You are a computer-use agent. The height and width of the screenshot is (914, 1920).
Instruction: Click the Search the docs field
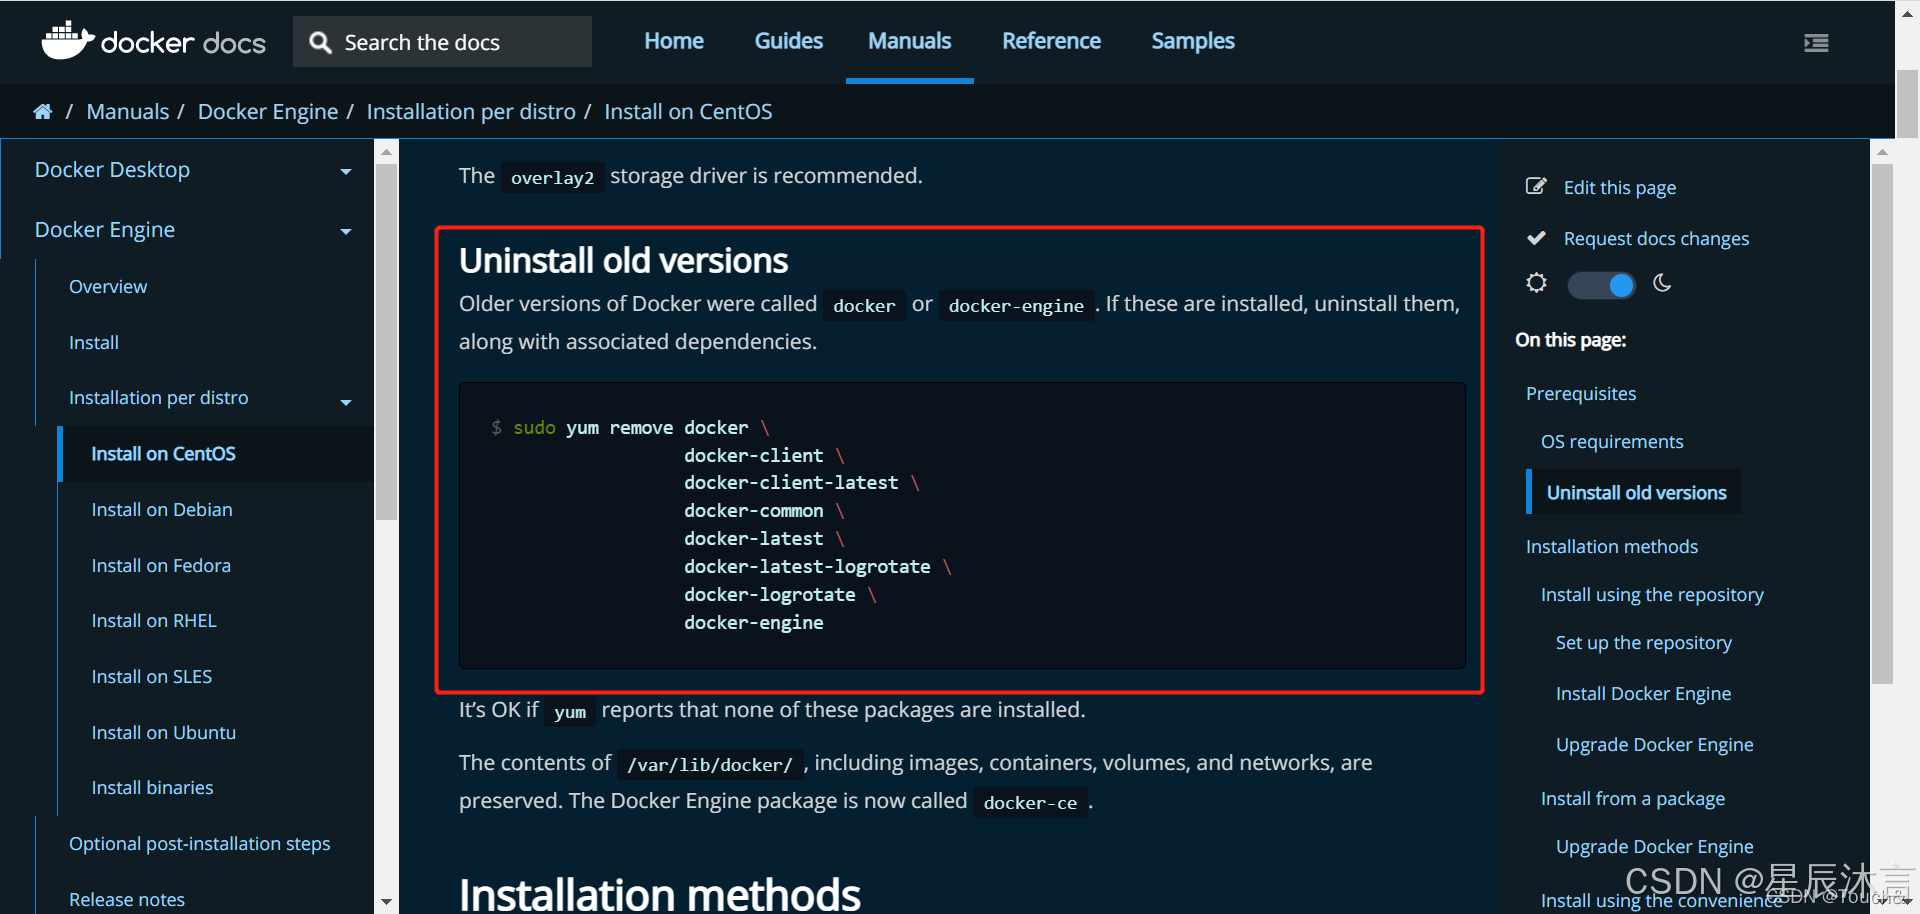(442, 42)
